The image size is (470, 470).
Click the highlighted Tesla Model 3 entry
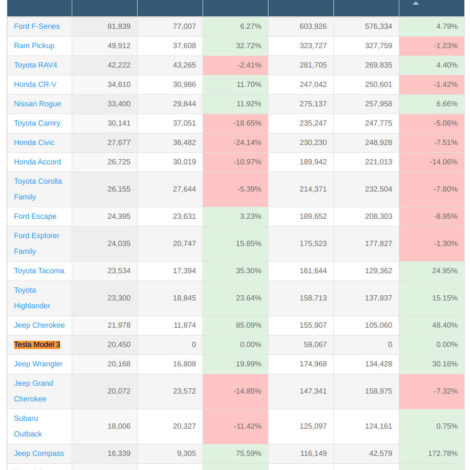click(x=37, y=345)
